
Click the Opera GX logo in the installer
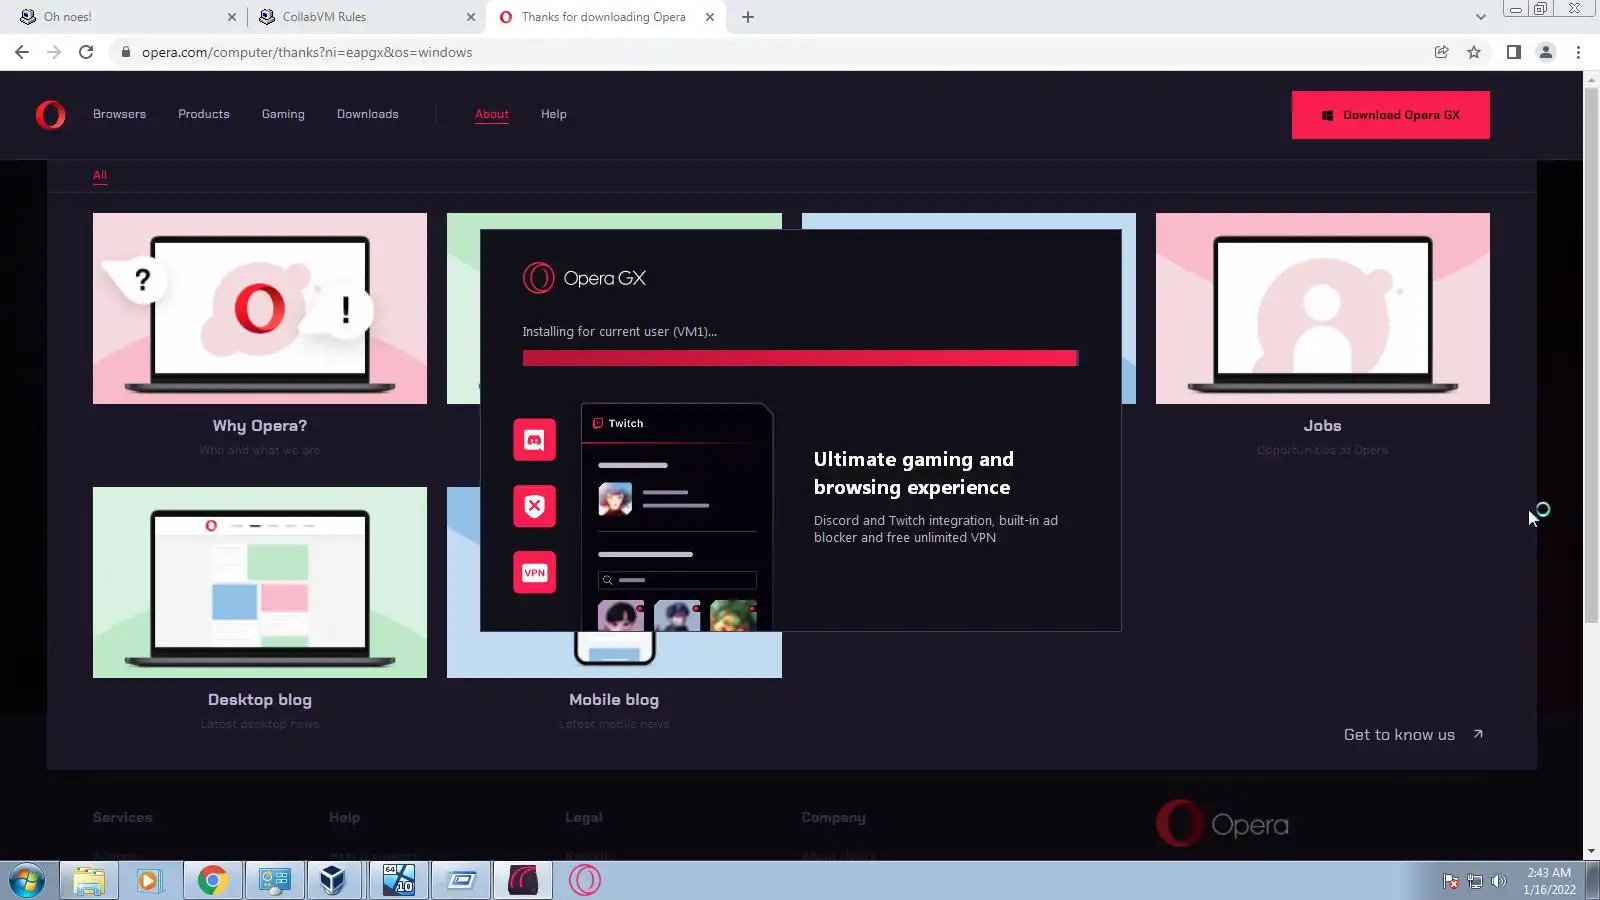[585, 278]
